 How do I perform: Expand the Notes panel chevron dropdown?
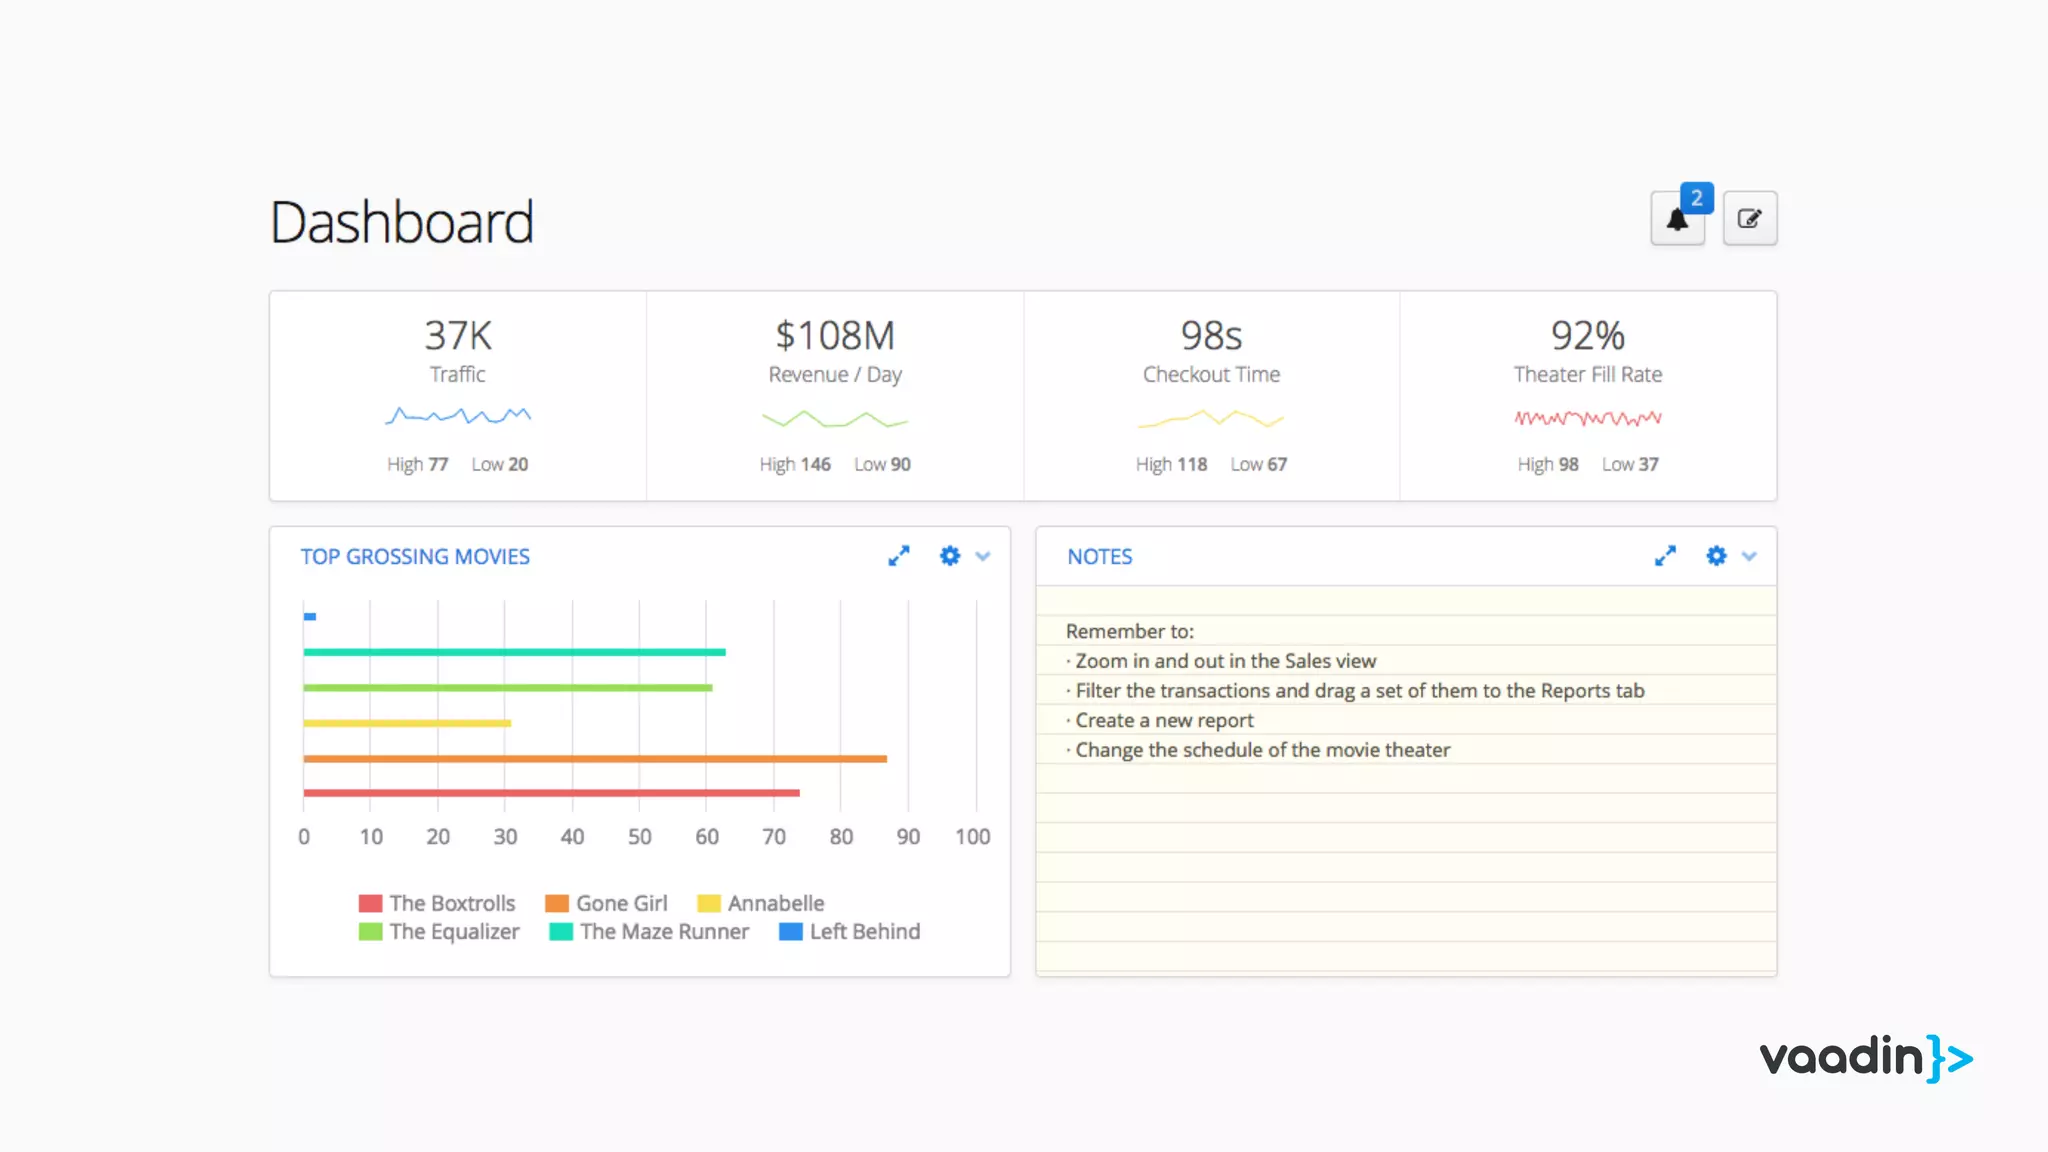tap(1749, 557)
